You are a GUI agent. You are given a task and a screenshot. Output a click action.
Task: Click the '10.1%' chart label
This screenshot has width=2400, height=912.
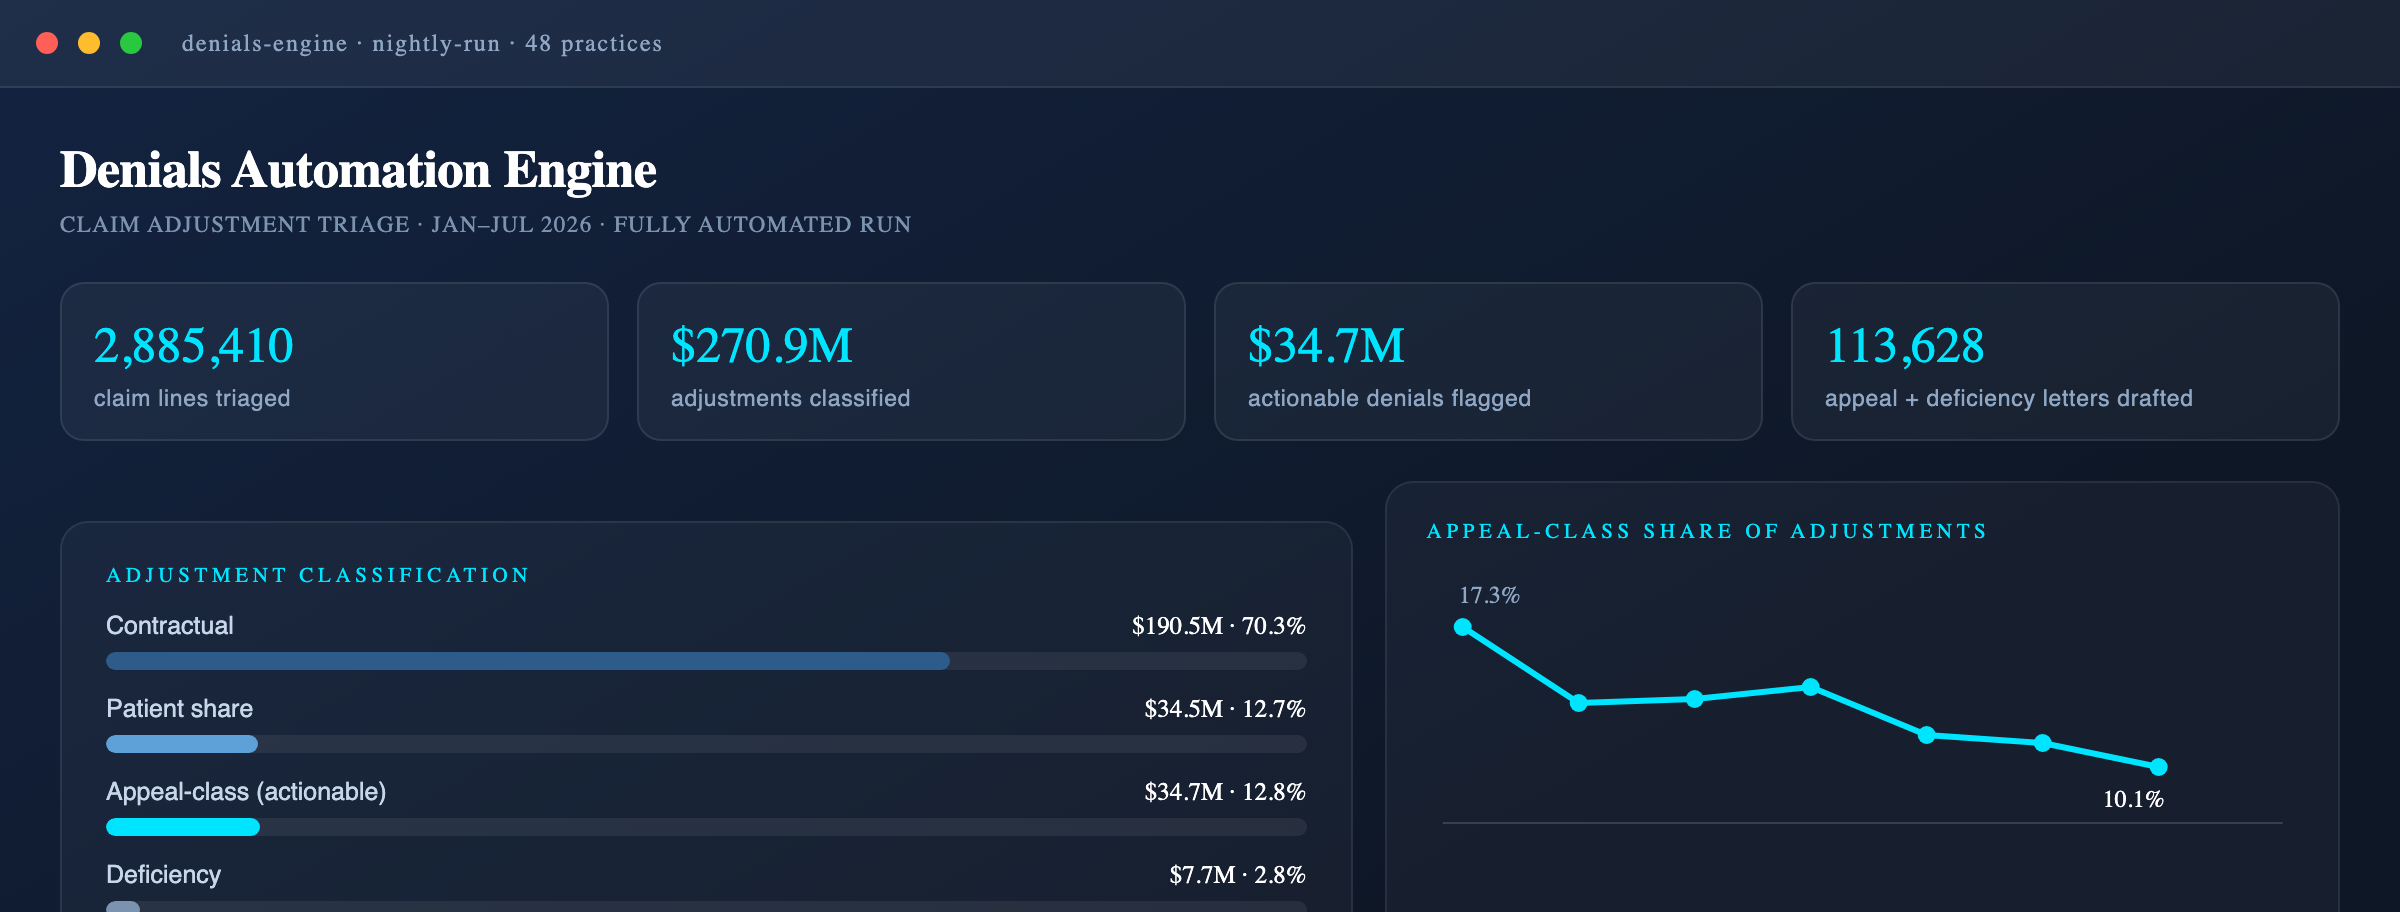[2133, 799]
